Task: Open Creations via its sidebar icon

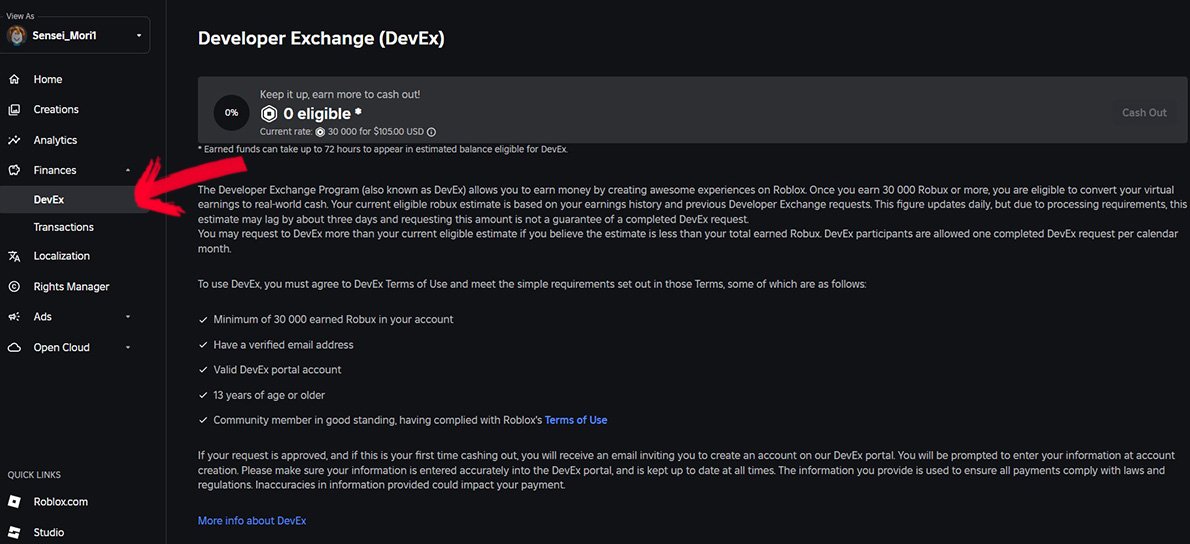Action: pos(14,110)
